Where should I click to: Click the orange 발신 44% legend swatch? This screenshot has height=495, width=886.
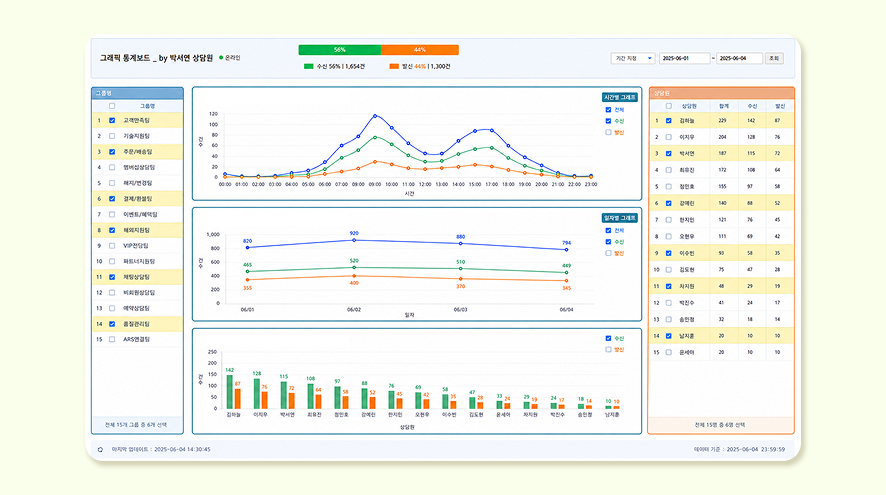[x=394, y=66]
